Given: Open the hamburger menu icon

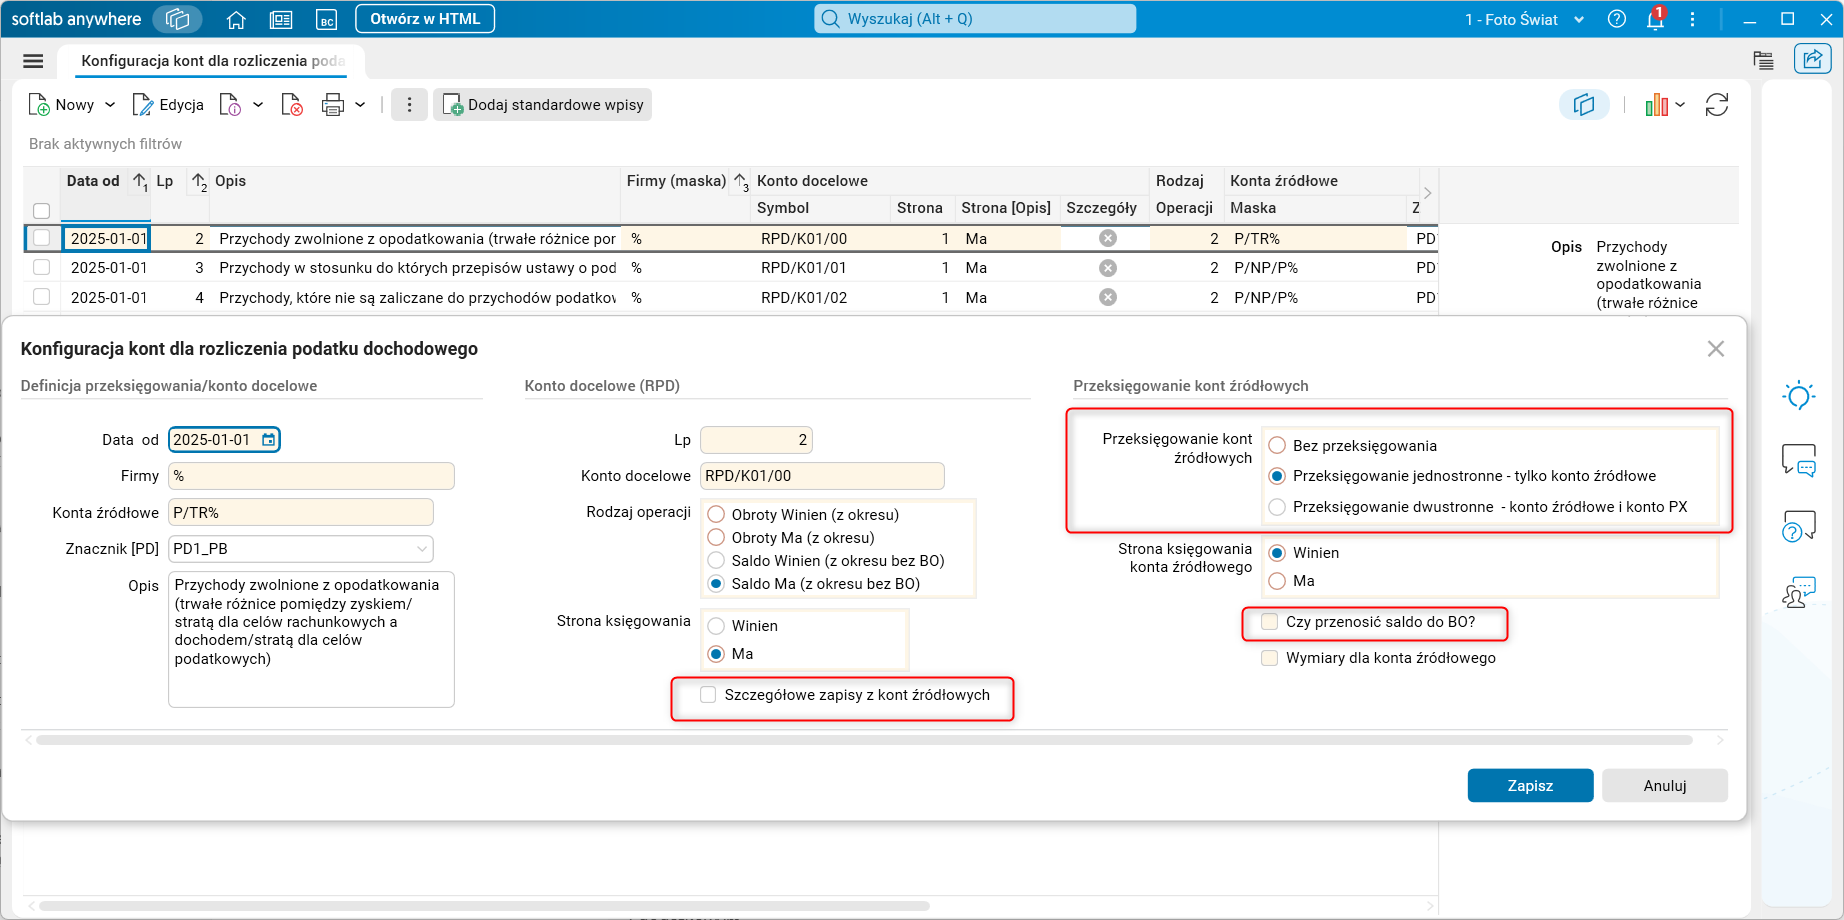Looking at the screenshot, I should (x=33, y=61).
